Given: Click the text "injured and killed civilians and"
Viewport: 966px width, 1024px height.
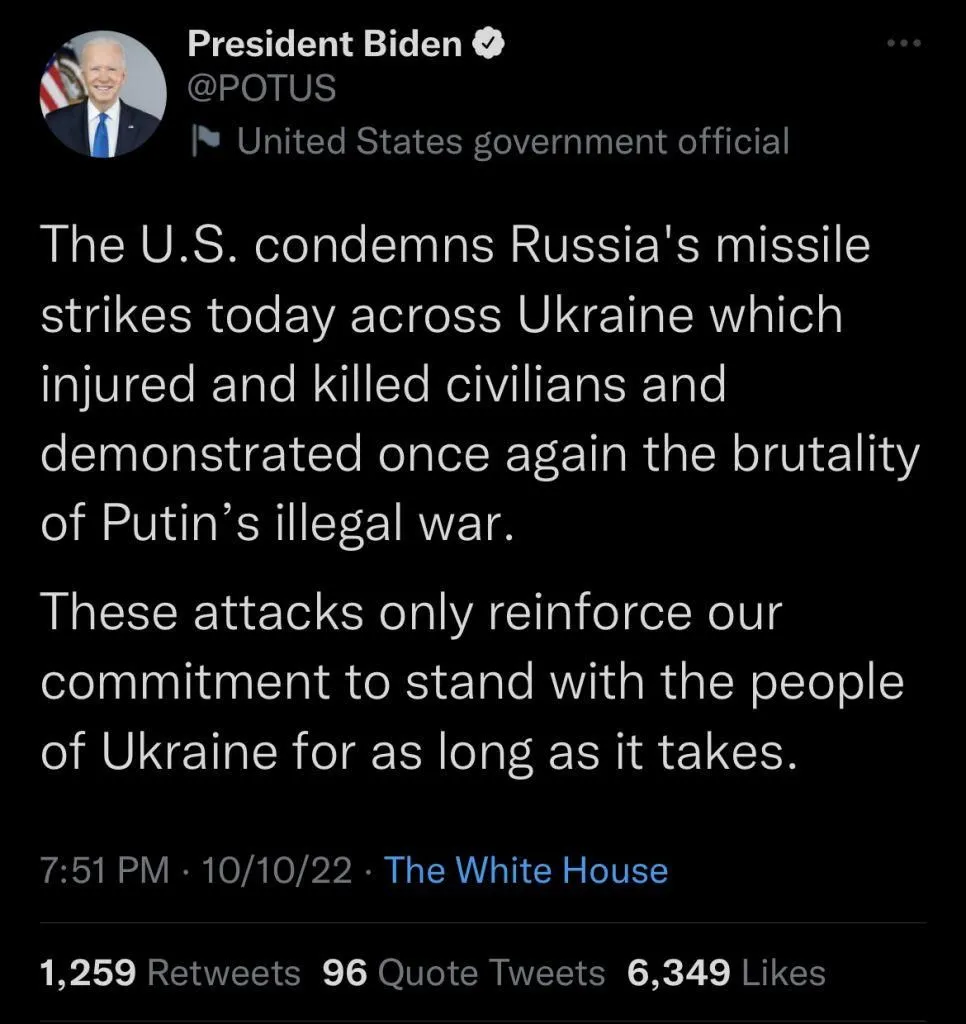Looking at the screenshot, I should point(383,385).
